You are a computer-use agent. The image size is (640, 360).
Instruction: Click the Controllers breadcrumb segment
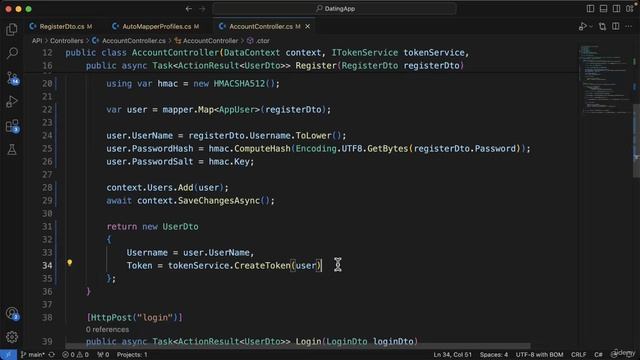[67, 41]
